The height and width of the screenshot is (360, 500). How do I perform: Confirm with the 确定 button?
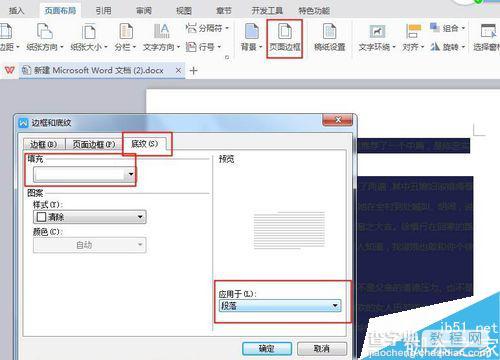tap(267, 349)
